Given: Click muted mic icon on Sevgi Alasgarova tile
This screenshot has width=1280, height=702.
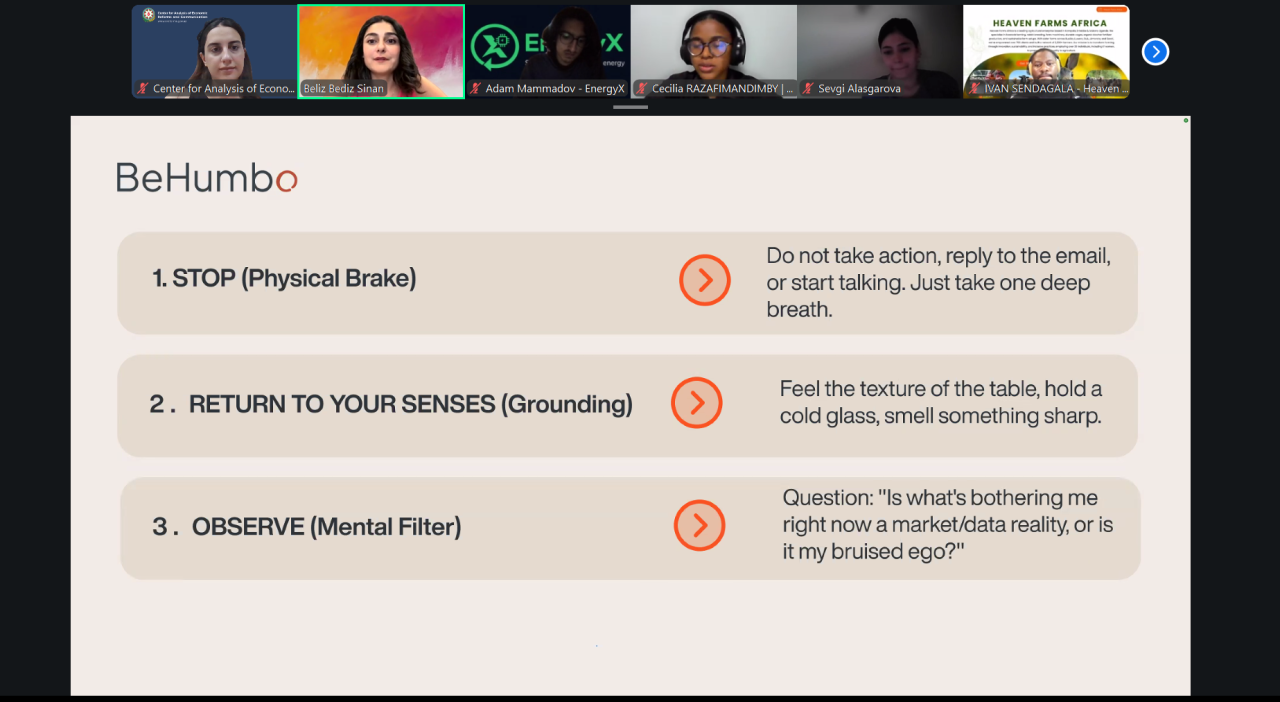Looking at the screenshot, I should pyautogui.click(x=808, y=89).
